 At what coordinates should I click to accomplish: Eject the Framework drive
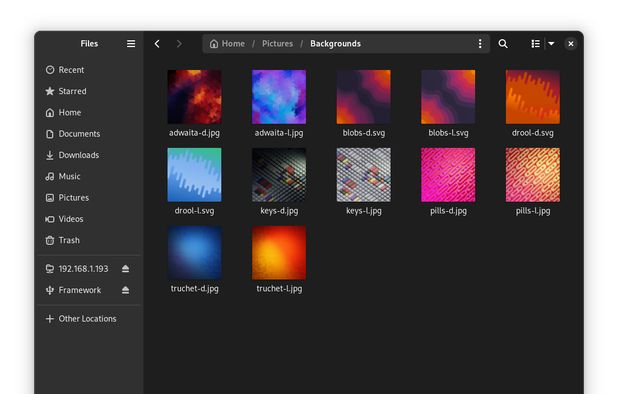coord(125,290)
